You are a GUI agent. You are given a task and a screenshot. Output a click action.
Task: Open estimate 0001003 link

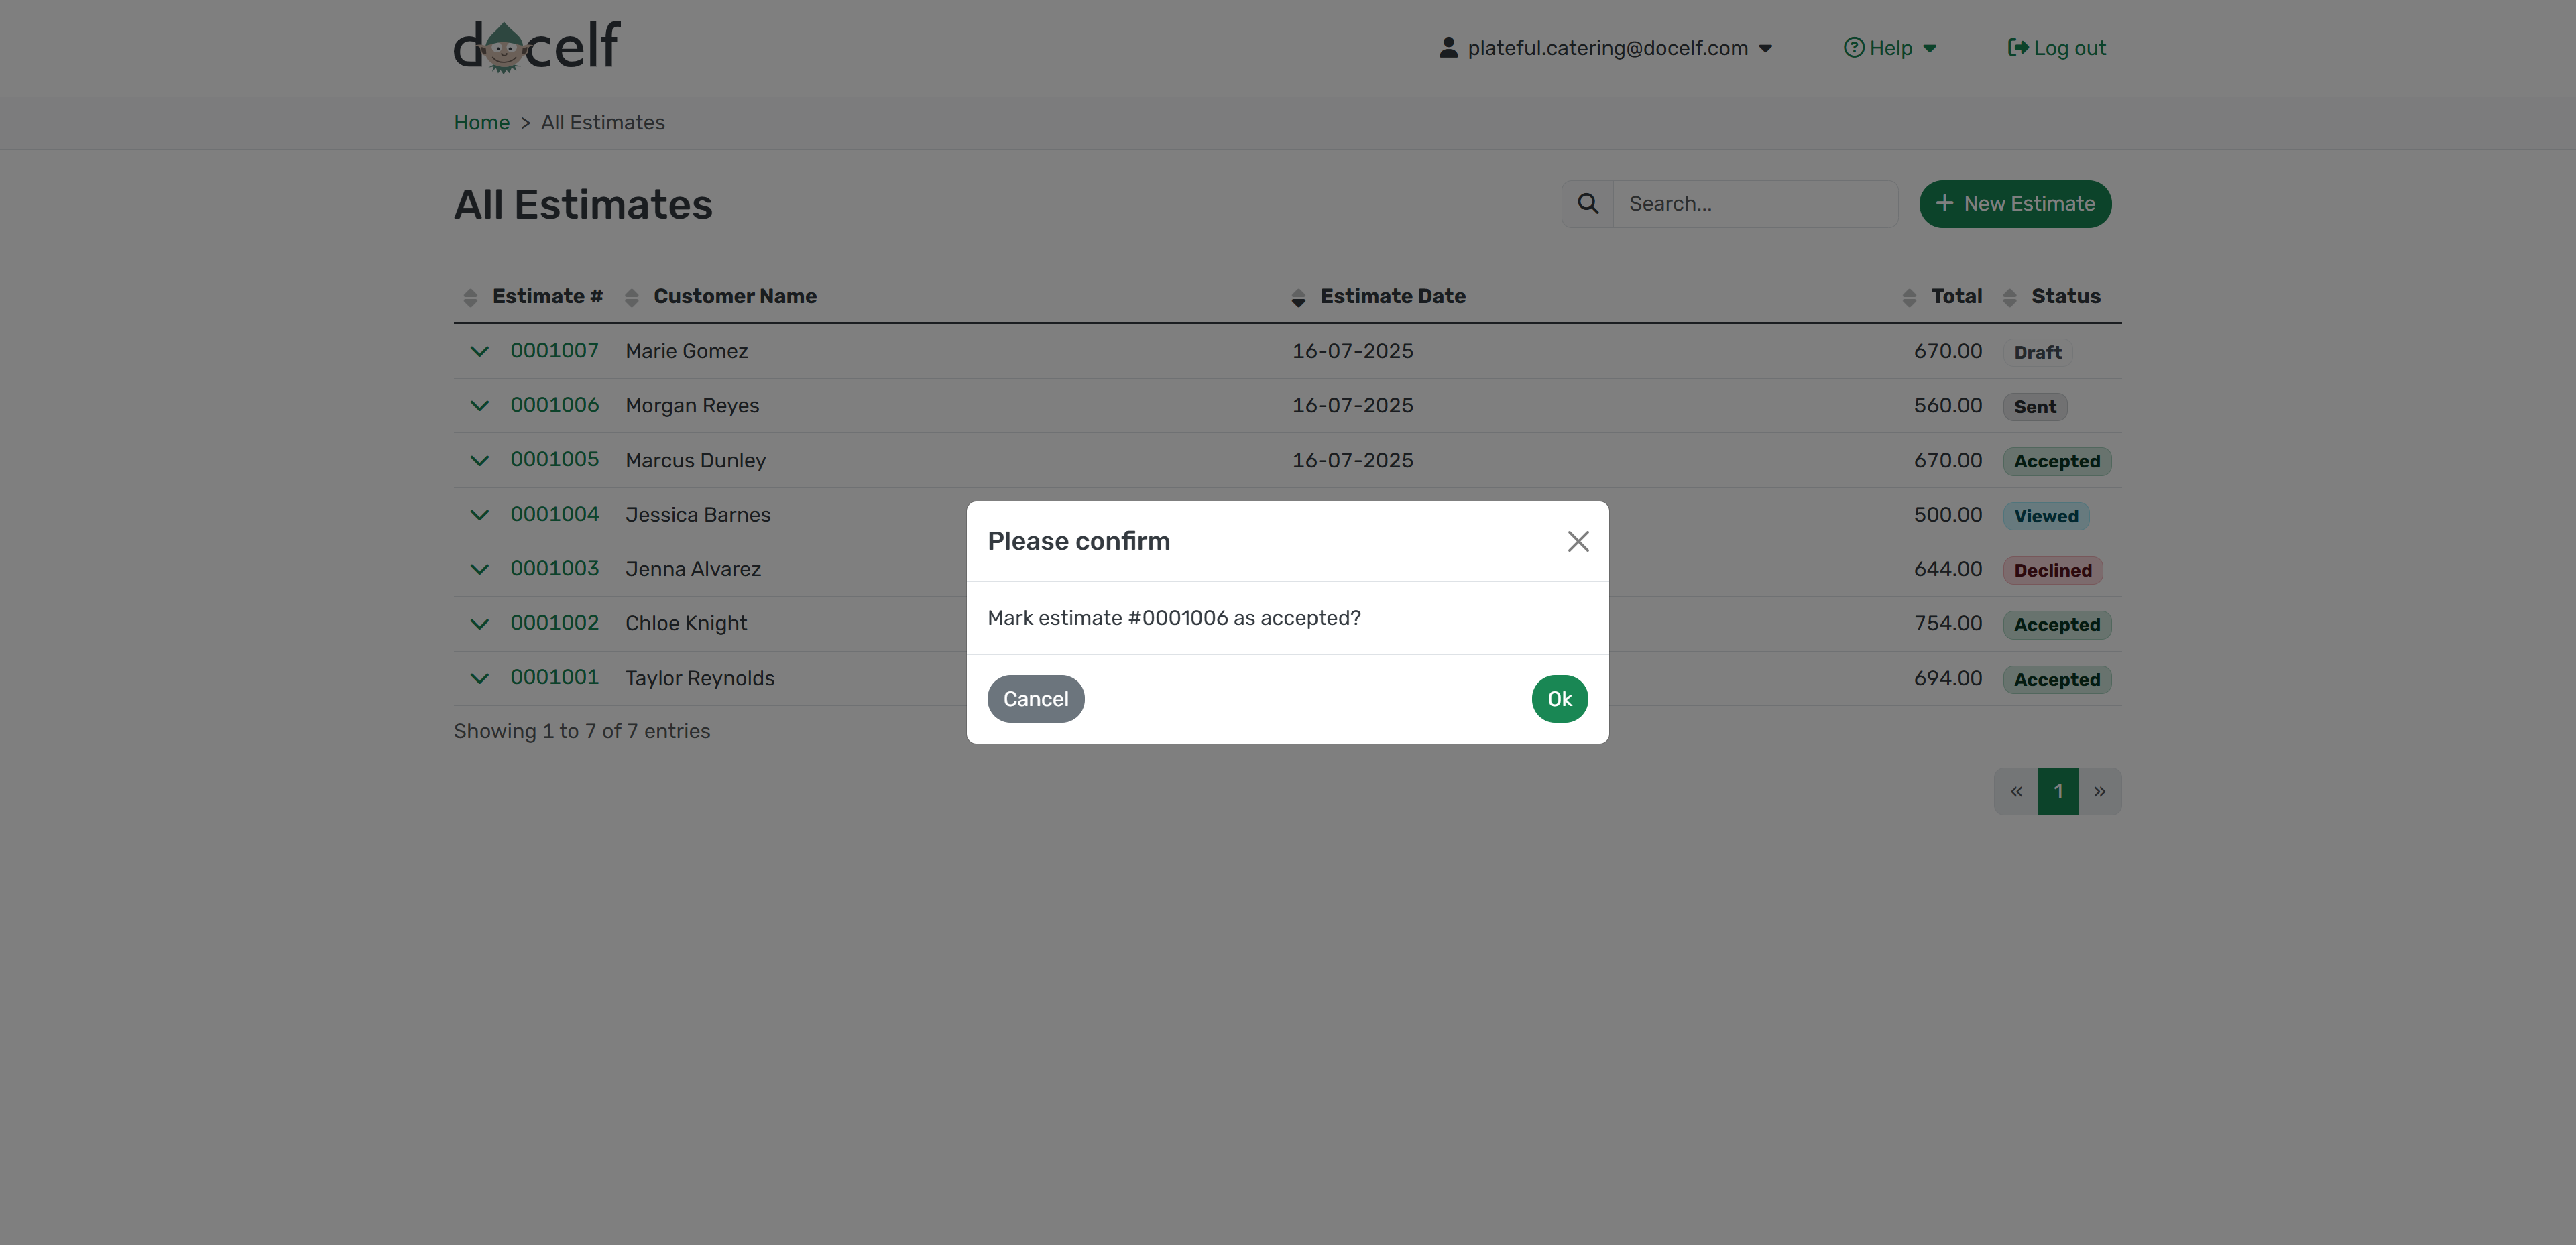click(x=554, y=569)
